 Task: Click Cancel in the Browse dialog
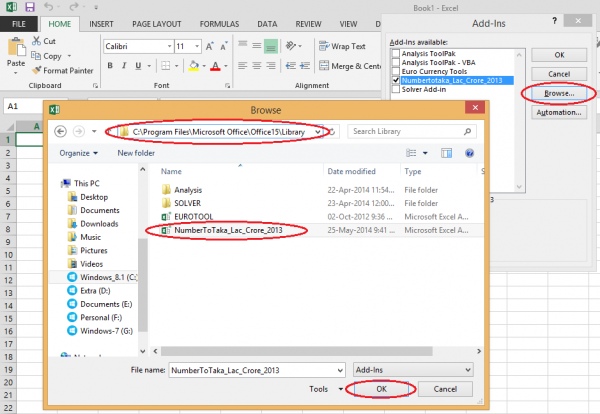445,389
